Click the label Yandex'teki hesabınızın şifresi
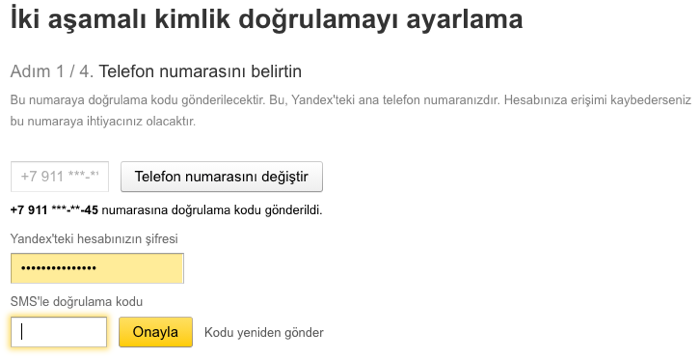 click(94, 239)
